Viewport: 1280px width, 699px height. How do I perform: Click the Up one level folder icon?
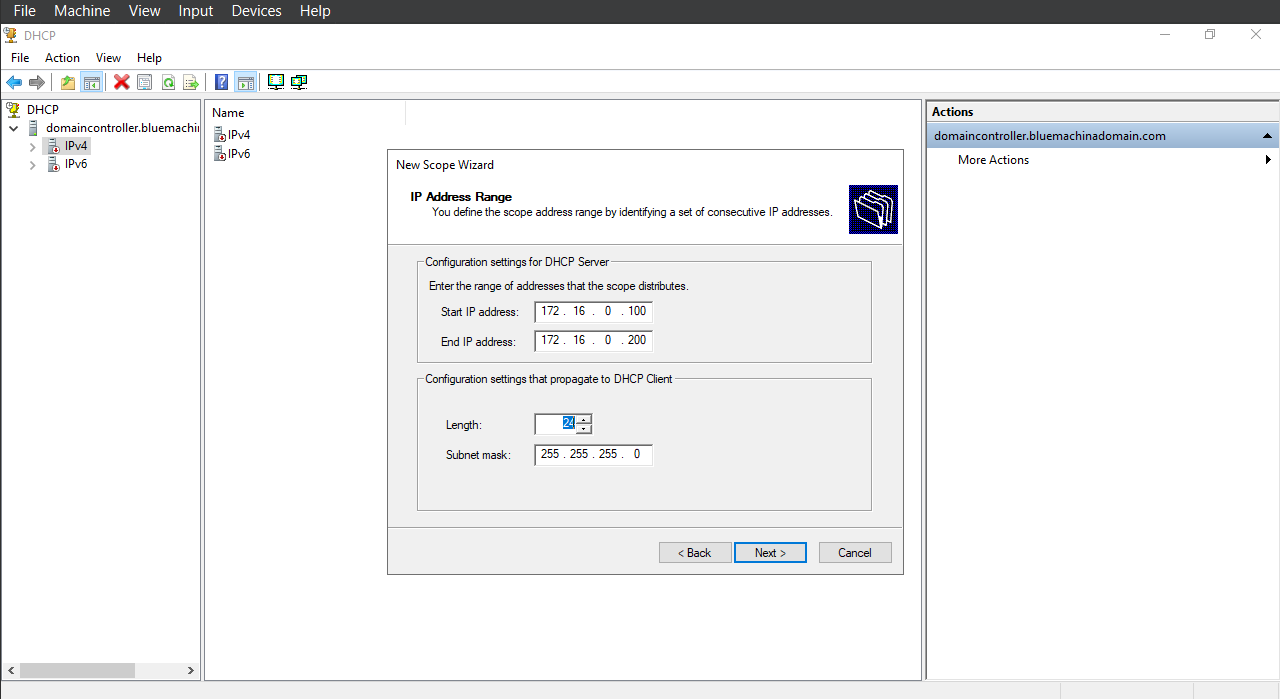point(68,82)
